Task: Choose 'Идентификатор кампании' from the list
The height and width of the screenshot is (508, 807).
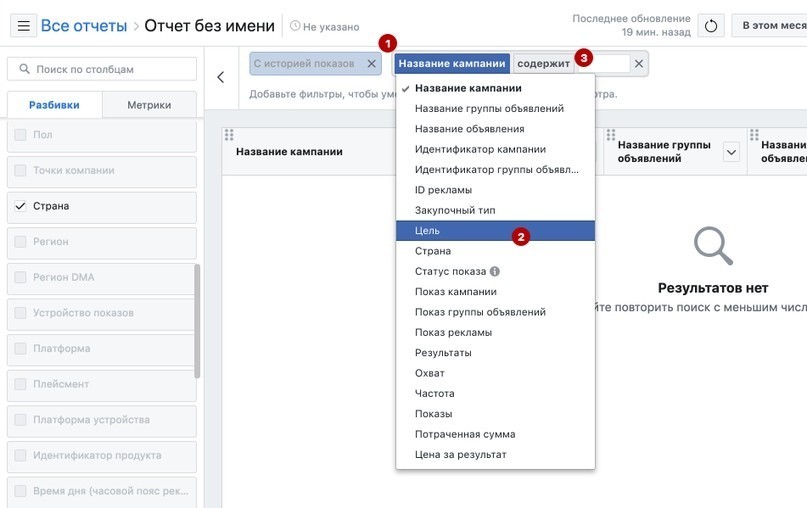Action: [x=495, y=149]
